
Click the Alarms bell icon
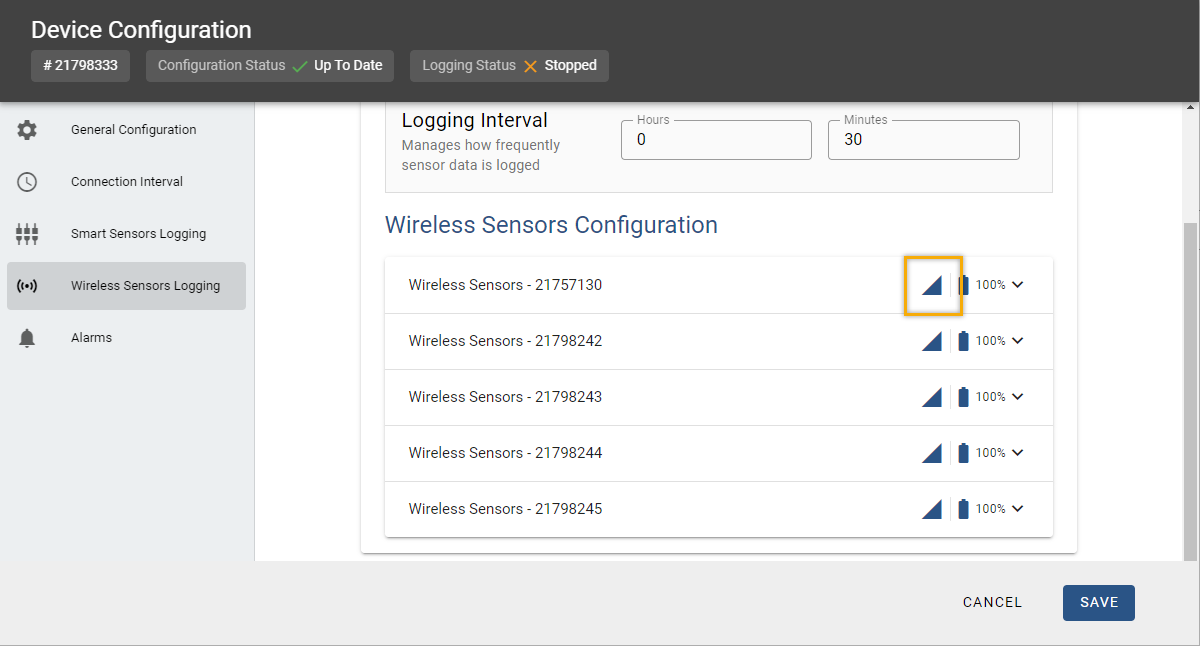pyautogui.click(x=27, y=338)
